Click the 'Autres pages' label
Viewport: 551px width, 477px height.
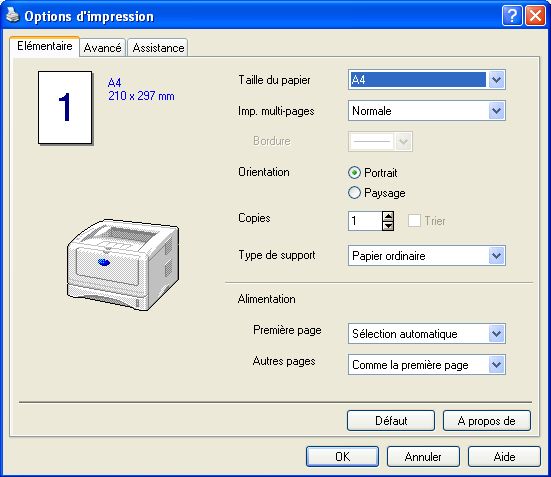(x=284, y=361)
